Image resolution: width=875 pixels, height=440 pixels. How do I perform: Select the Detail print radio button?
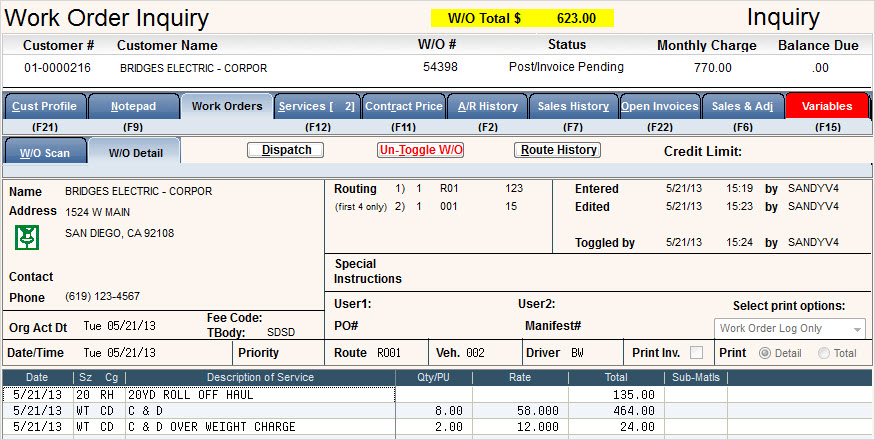tap(765, 353)
